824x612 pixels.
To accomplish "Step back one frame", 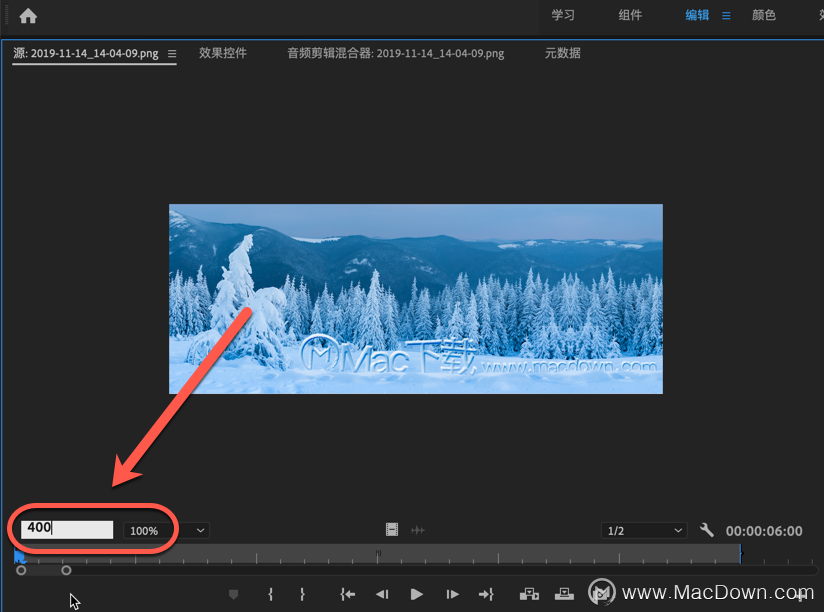I will [x=382, y=594].
